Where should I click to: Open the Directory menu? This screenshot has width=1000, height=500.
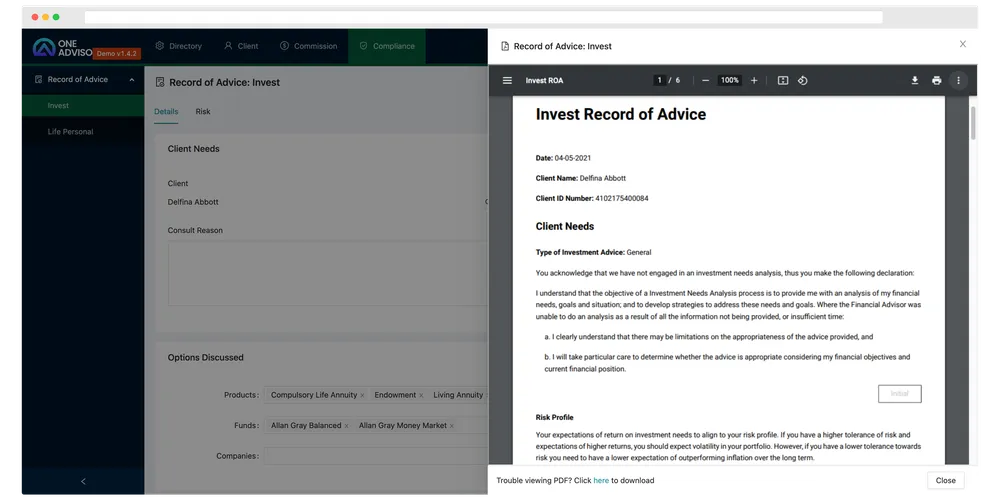179,46
